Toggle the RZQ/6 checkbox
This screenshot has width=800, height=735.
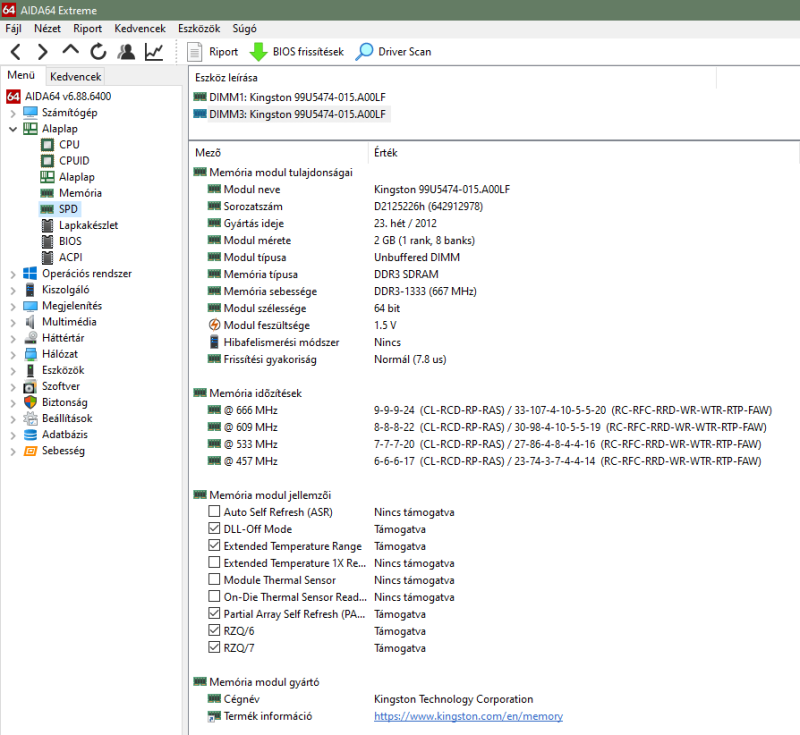pos(214,630)
